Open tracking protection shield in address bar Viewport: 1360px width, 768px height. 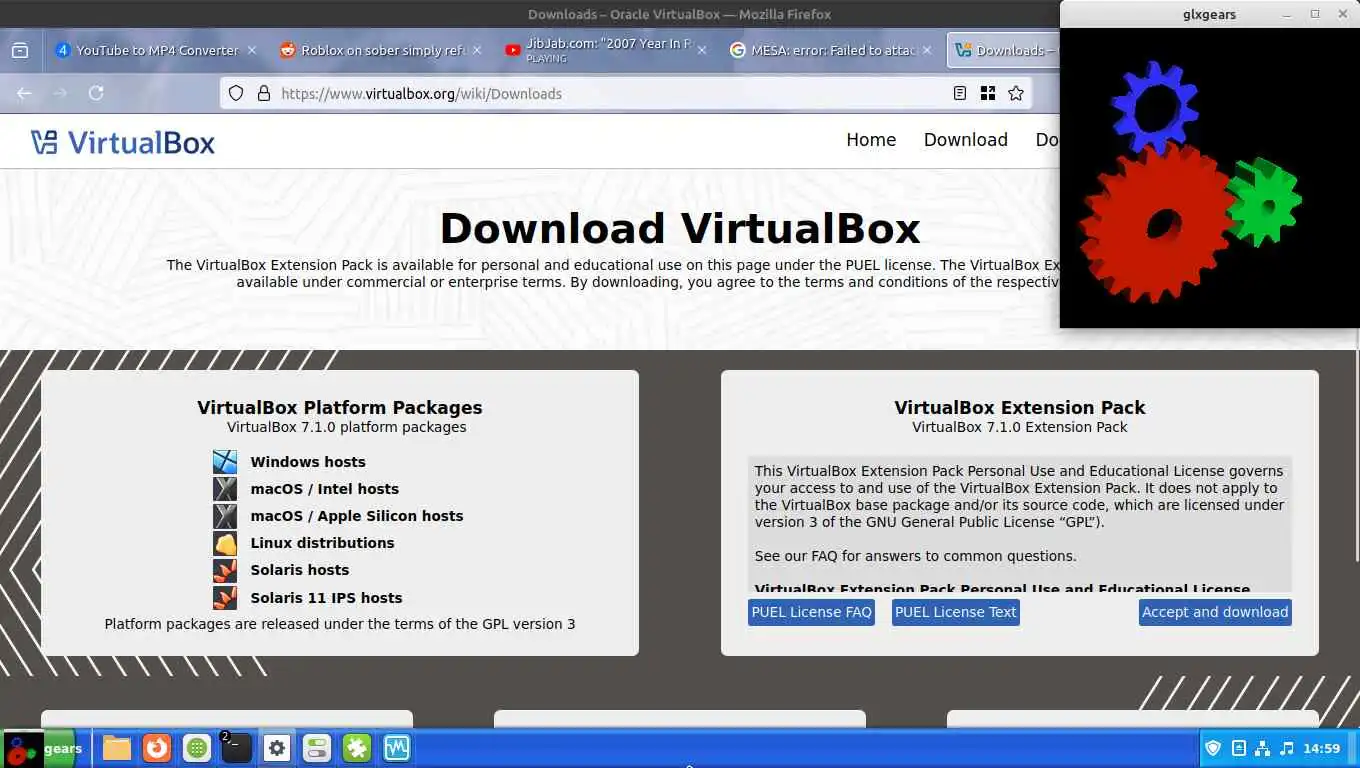click(236, 93)
